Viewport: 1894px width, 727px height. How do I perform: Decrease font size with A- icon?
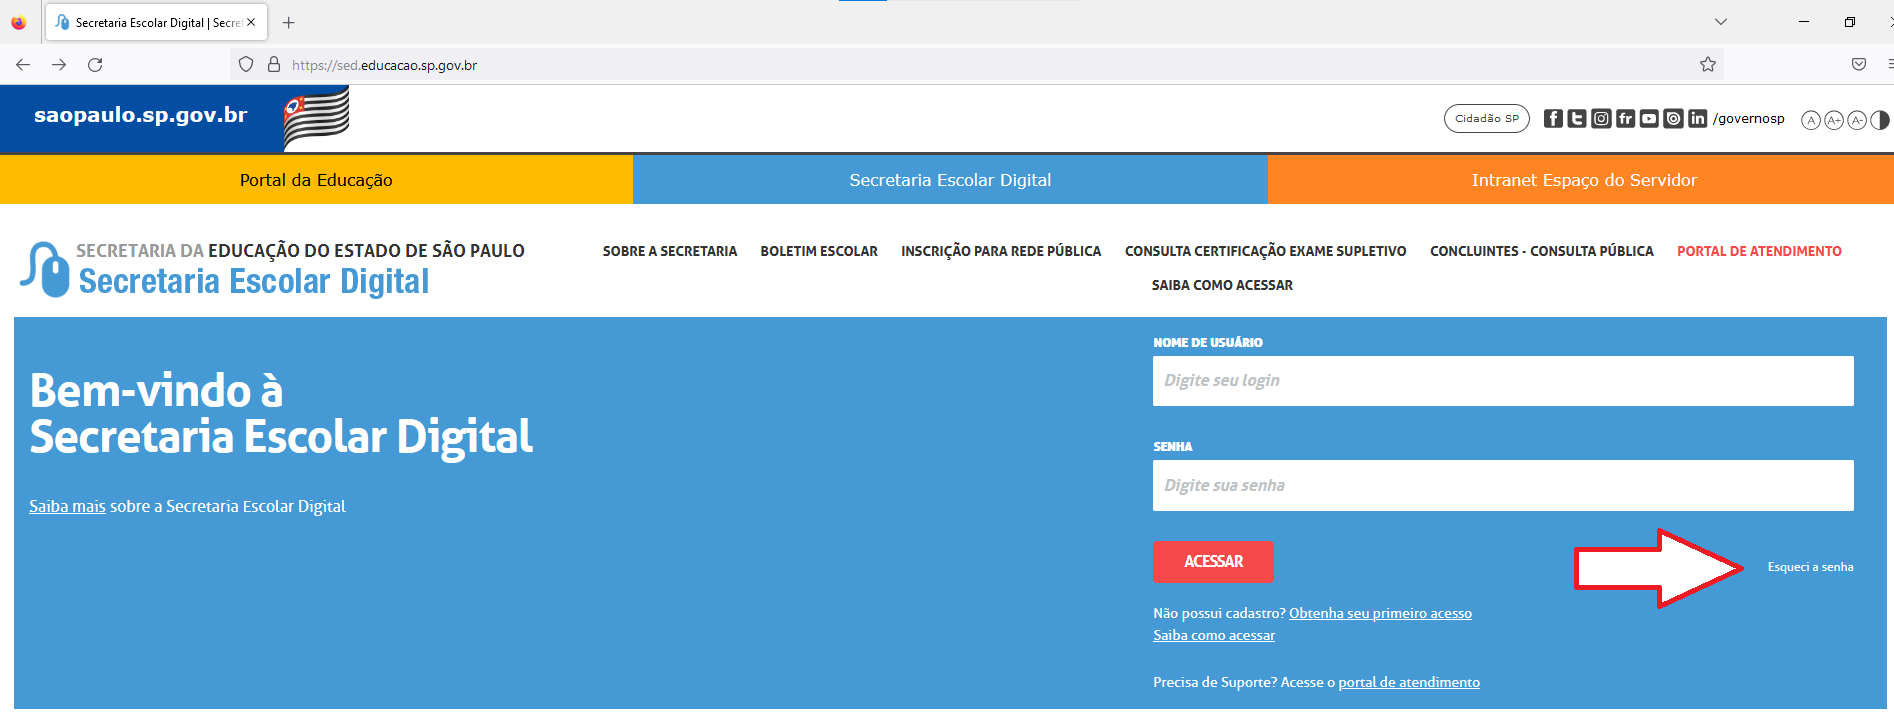tap(1857, 120)
